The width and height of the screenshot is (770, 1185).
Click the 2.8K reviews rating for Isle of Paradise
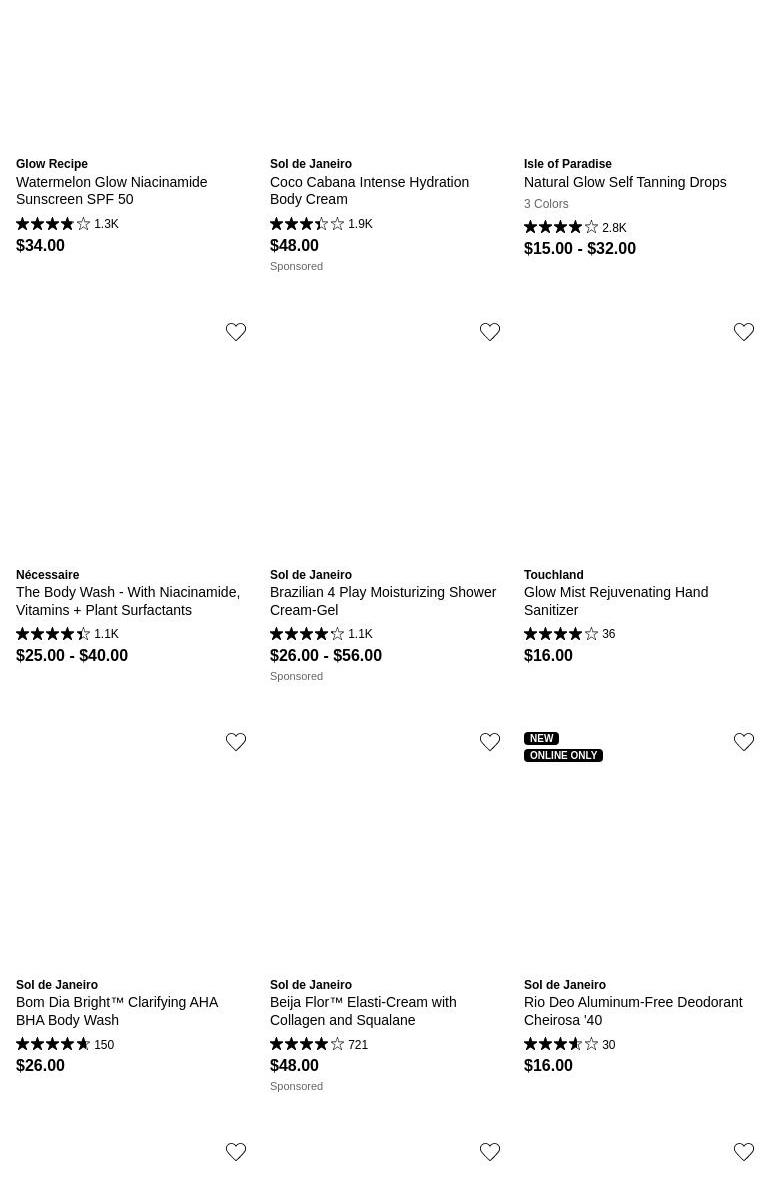point(575,228)
